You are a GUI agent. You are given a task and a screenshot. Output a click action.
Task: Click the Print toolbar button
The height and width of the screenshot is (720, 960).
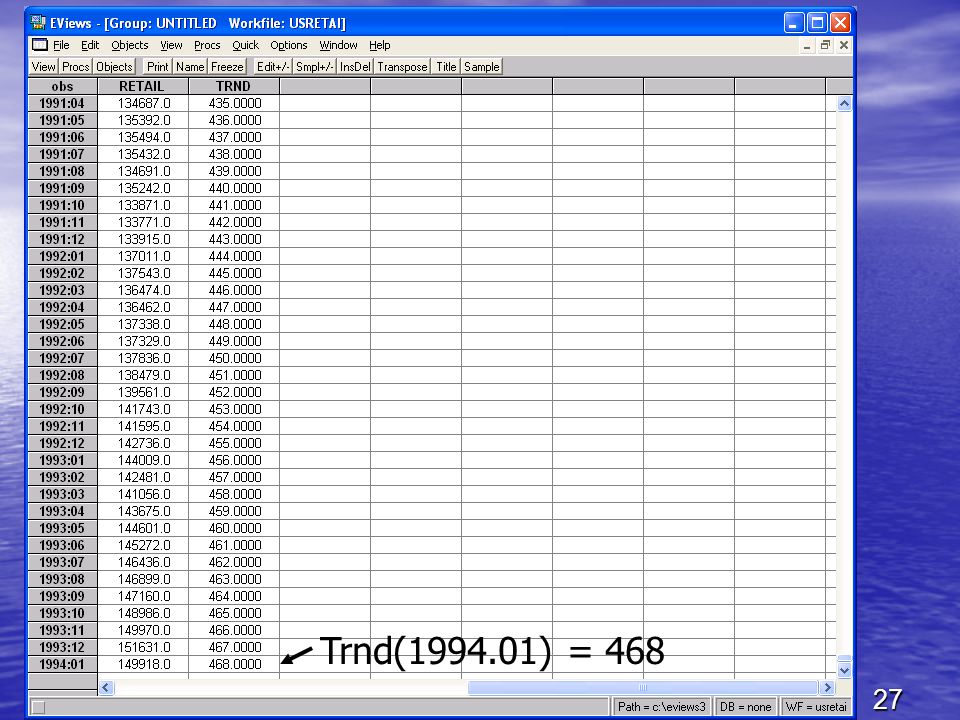[x=157, y=67]
